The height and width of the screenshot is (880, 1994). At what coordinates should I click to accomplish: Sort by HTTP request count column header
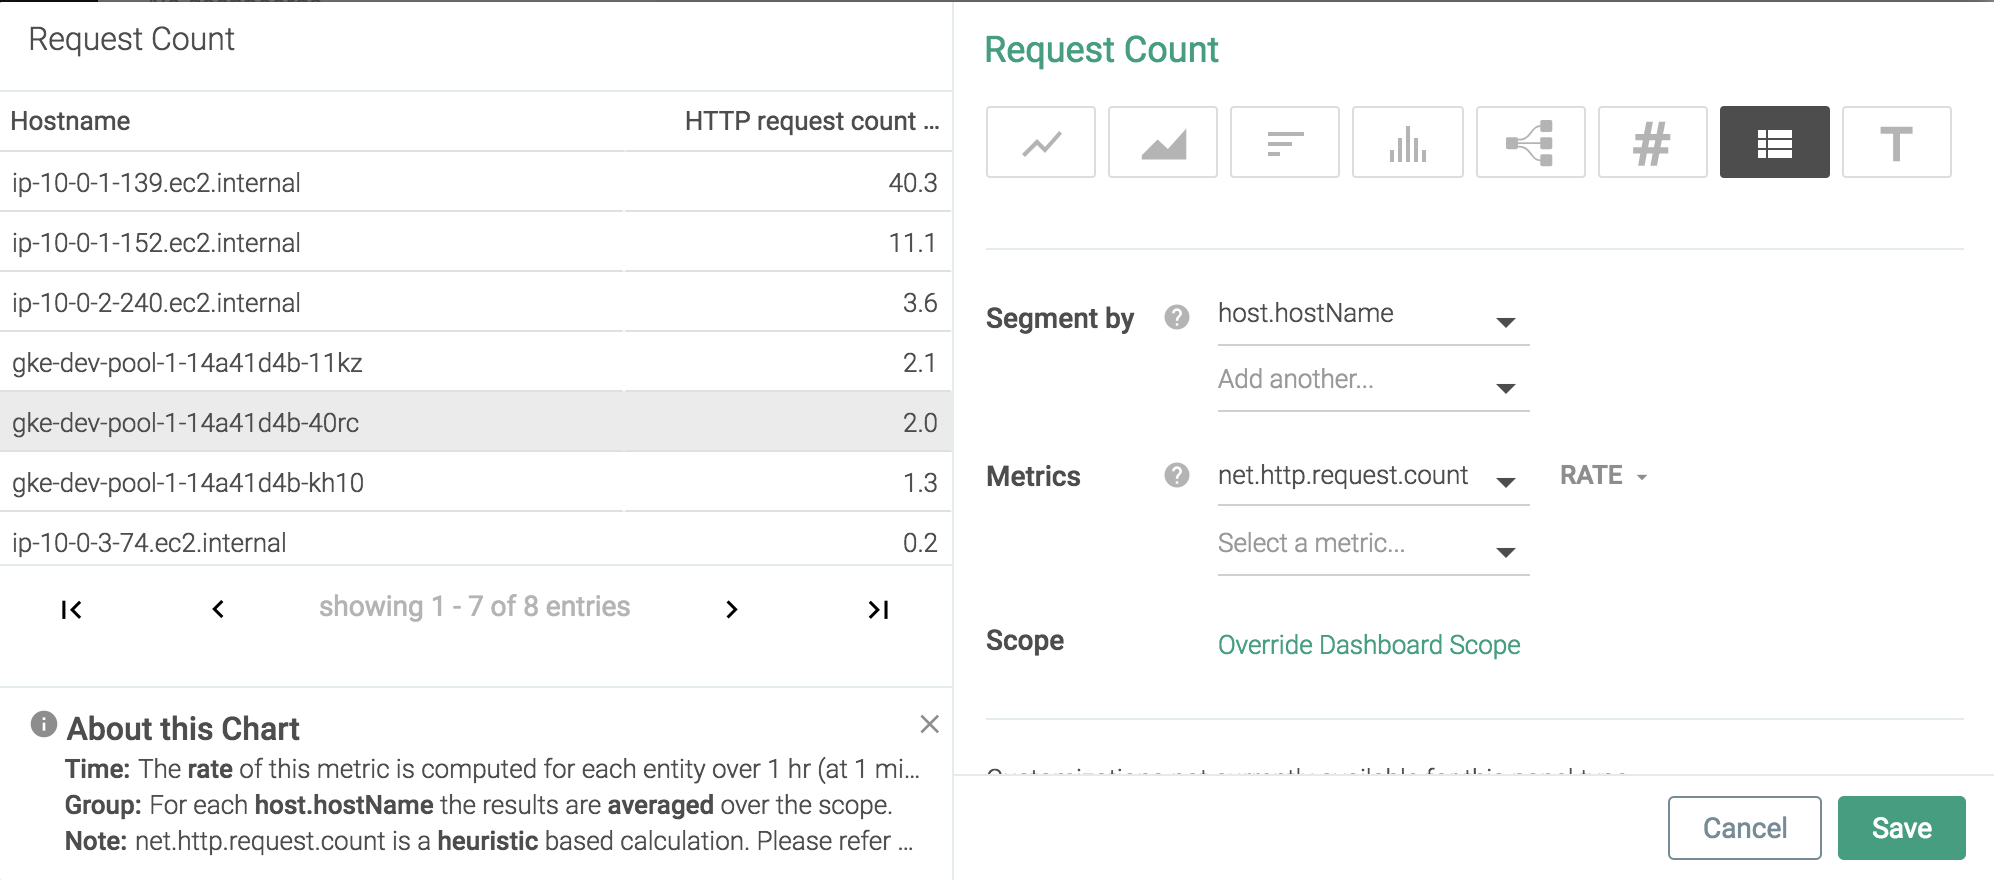811,121
